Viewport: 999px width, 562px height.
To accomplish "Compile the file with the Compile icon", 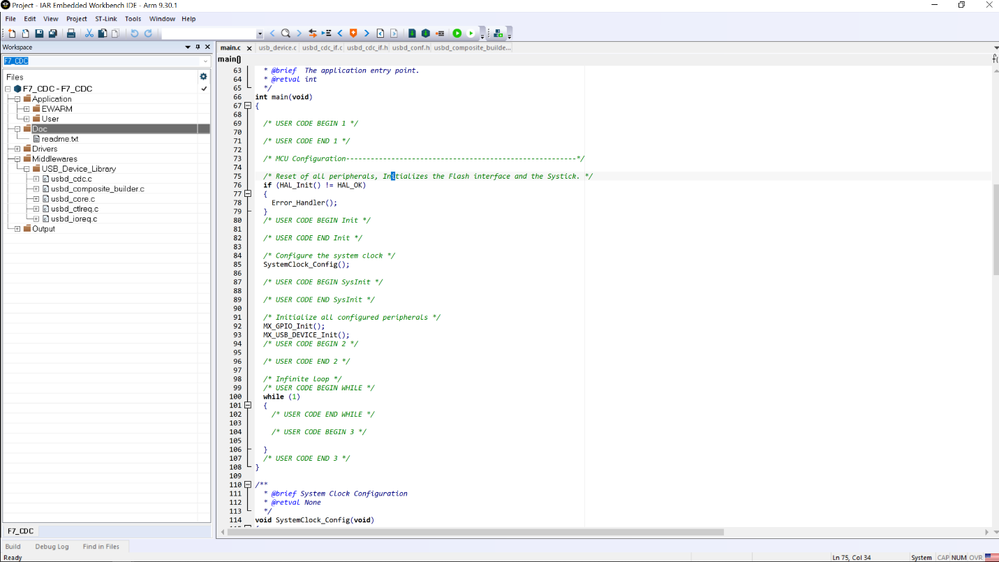I will click(x=412, y=33).
